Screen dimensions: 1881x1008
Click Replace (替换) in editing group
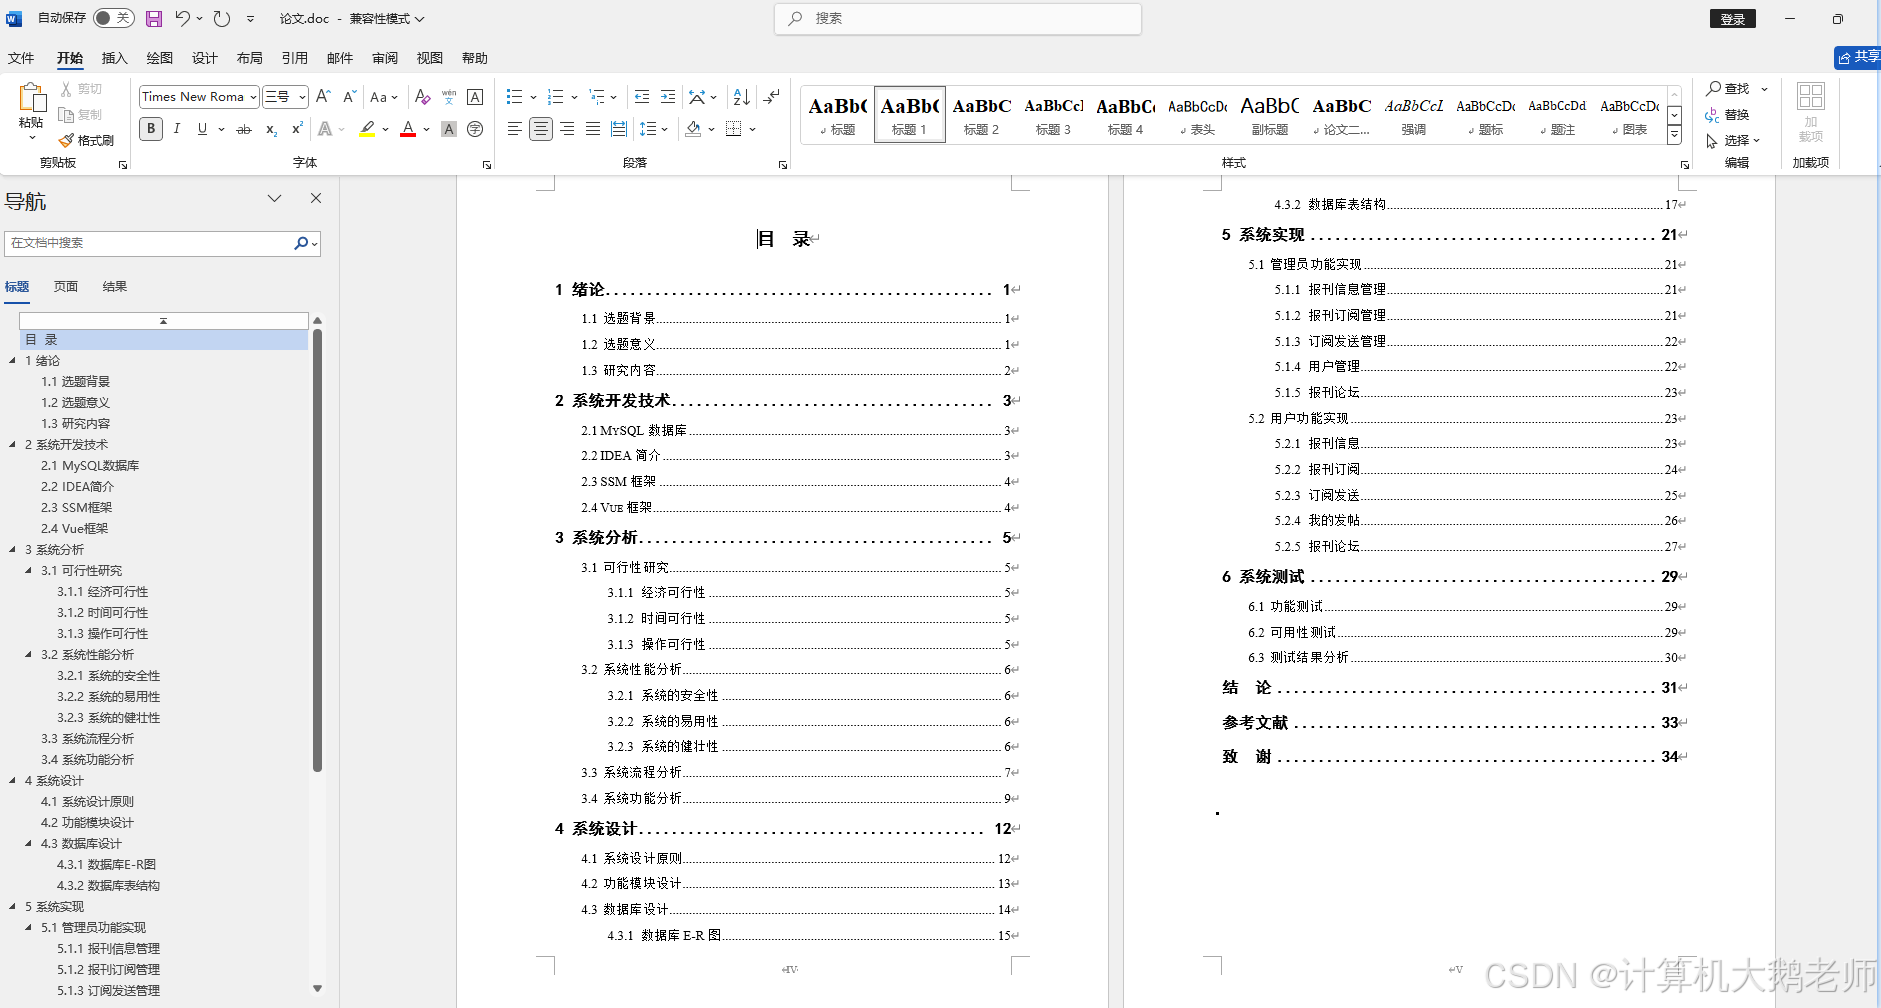1728,115
